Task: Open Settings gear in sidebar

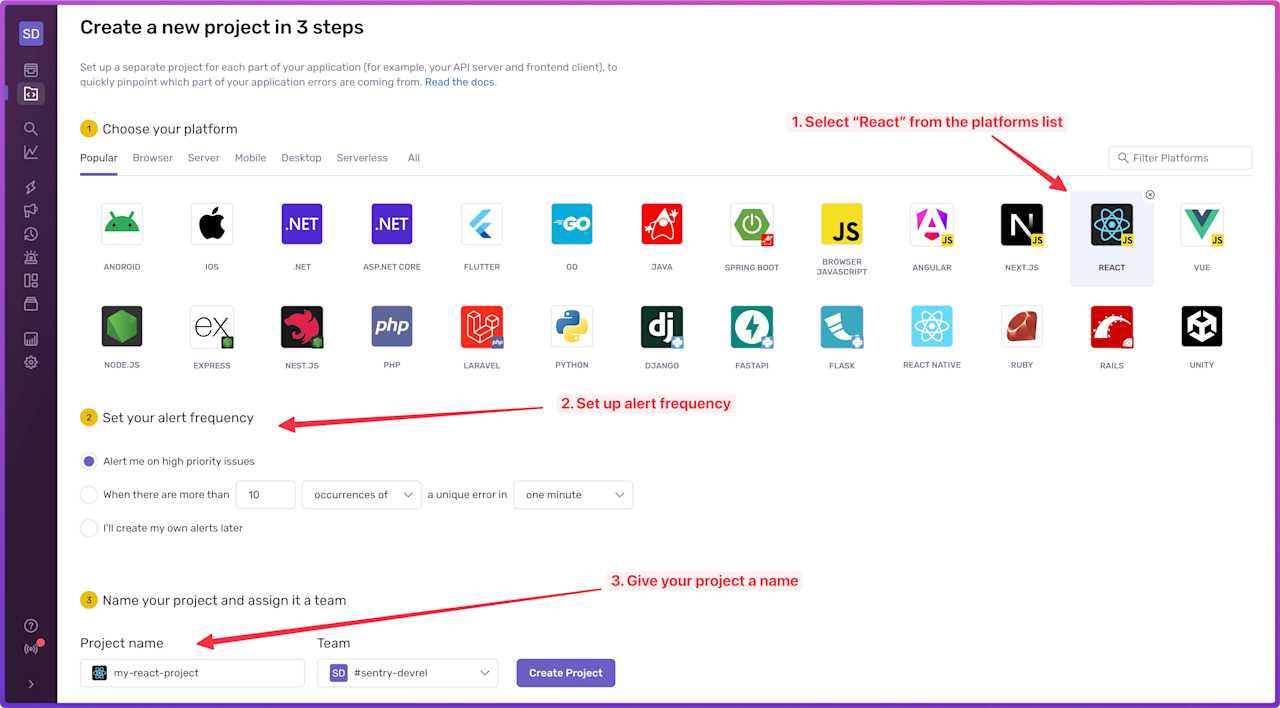Action: (x=31, y=362)
